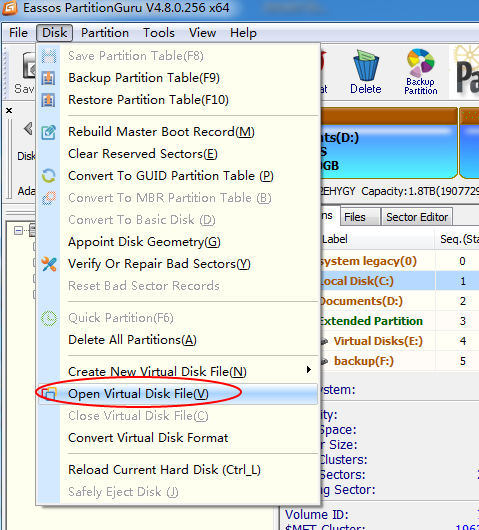
Task: Click the Label column header
Action: (x=377, y=239)
